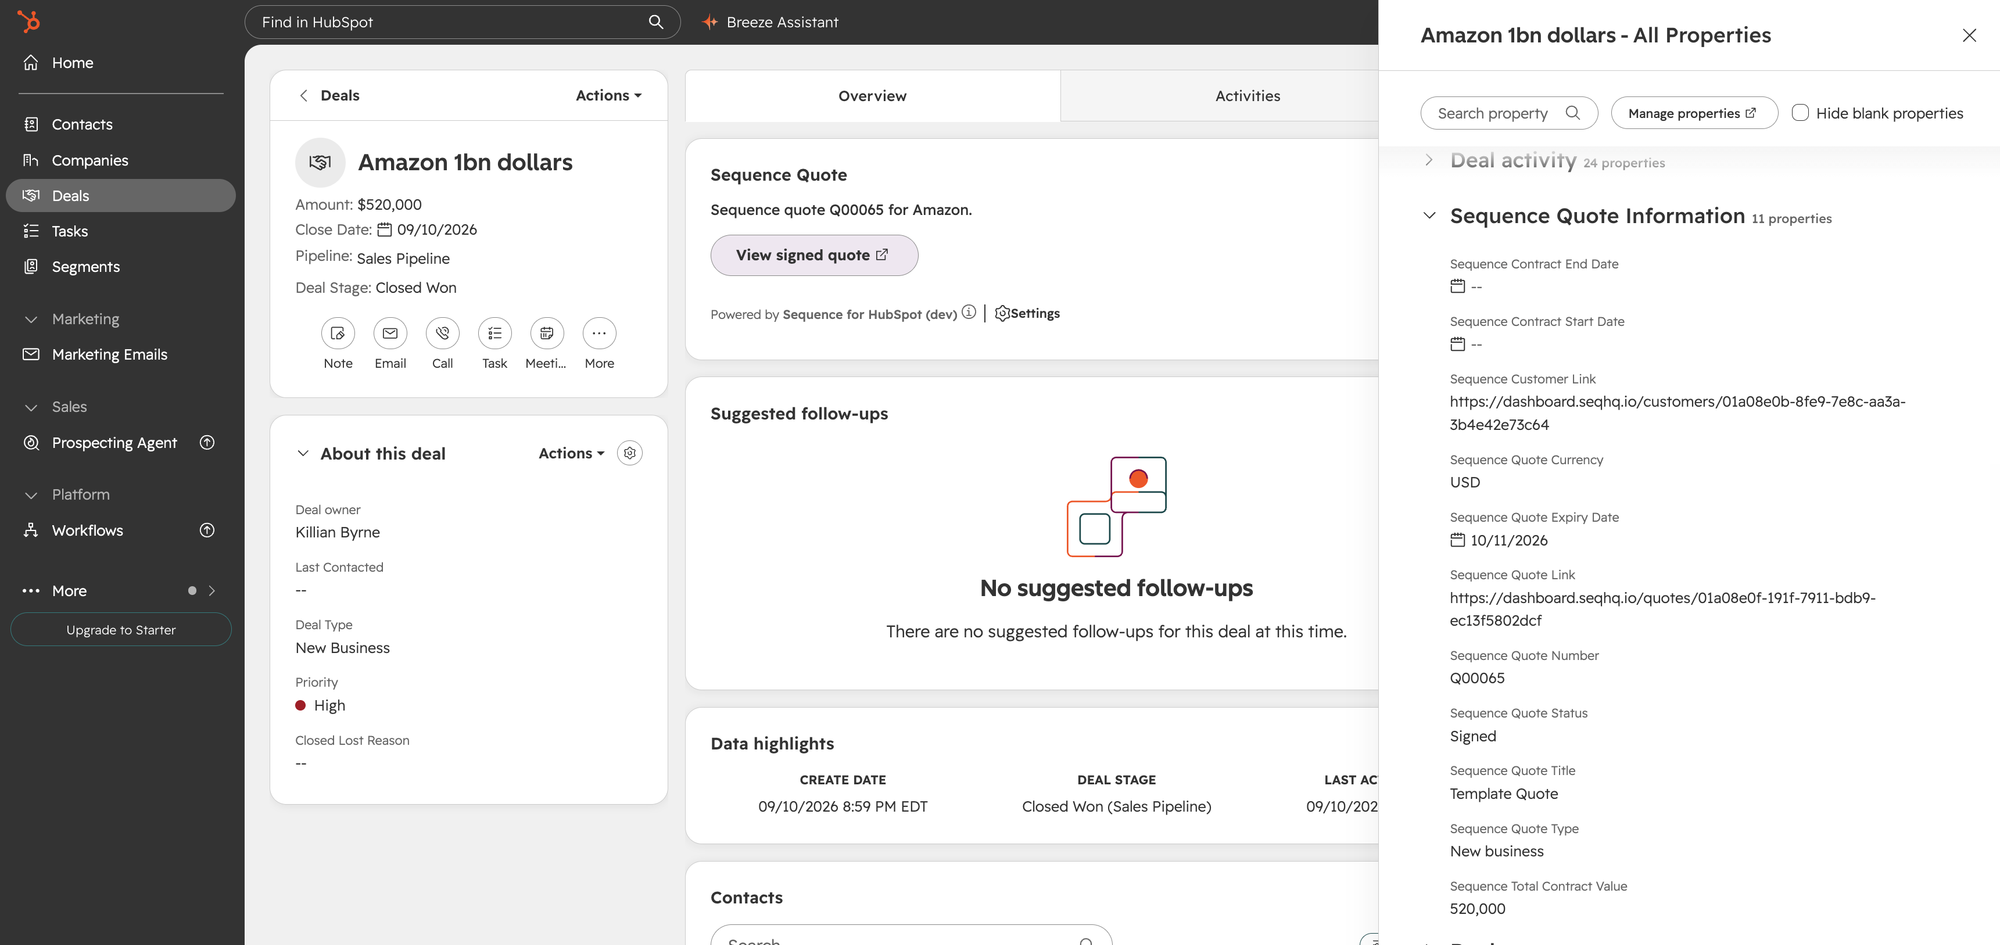This screenshot has width=2000, height=945.
Task: Click the Sequence Total Contract Value 520,000
Action: tap(1478, 909)
